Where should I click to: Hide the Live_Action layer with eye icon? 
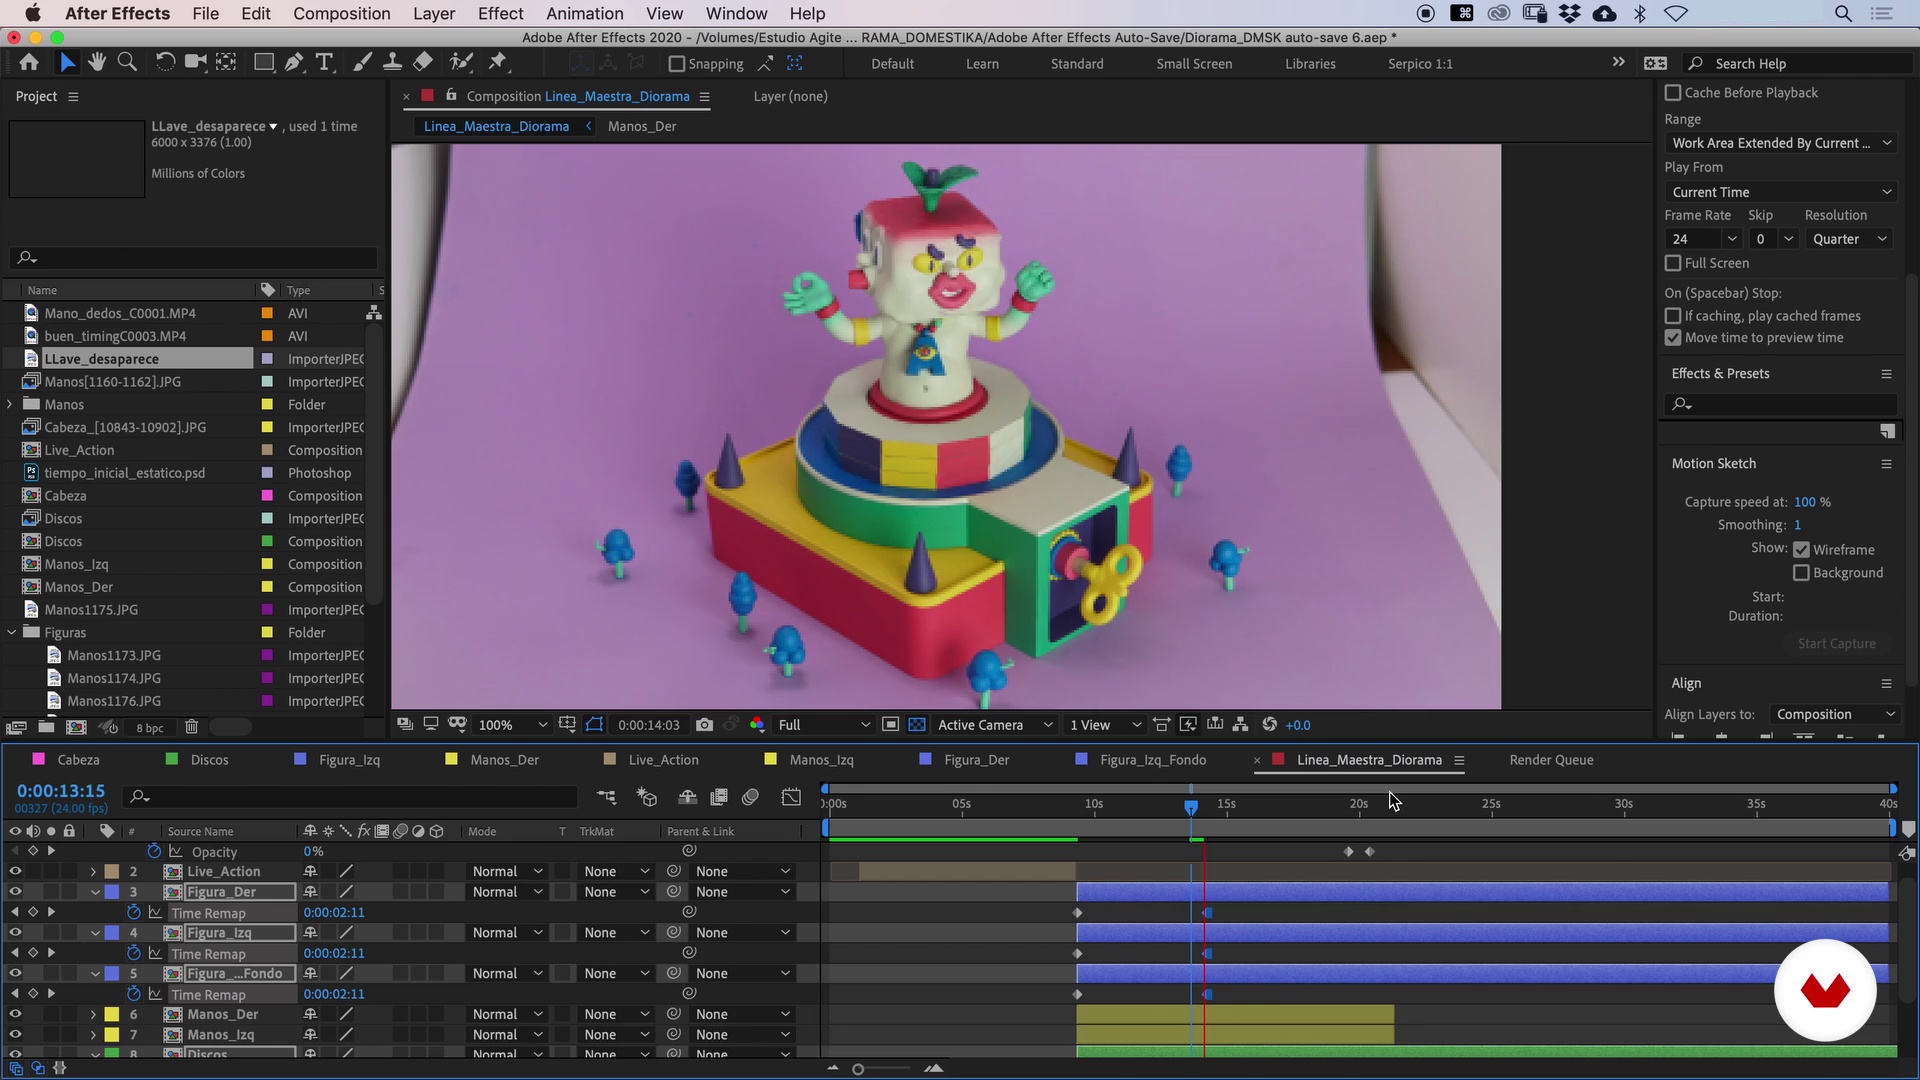tap(15, 872)
